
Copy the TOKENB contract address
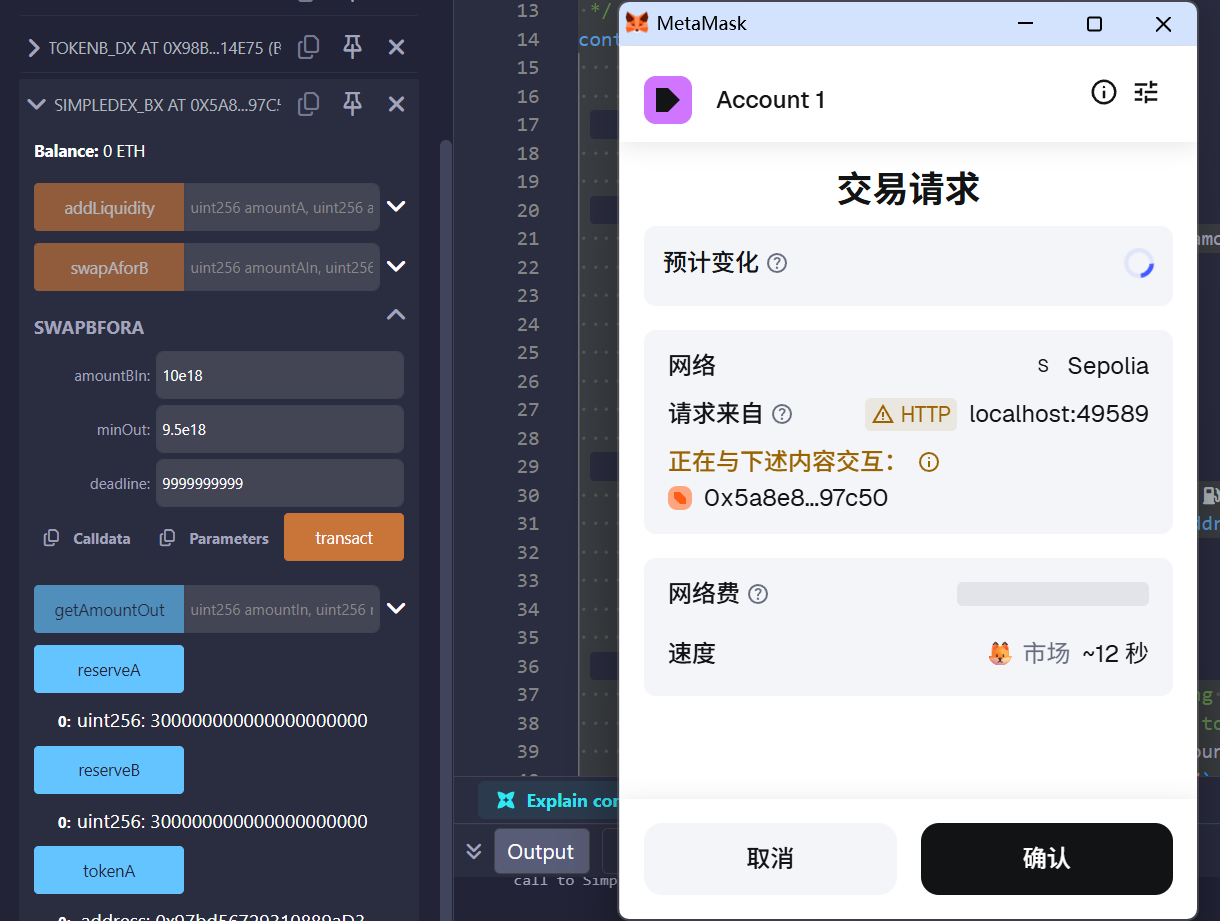pos(310,46)
